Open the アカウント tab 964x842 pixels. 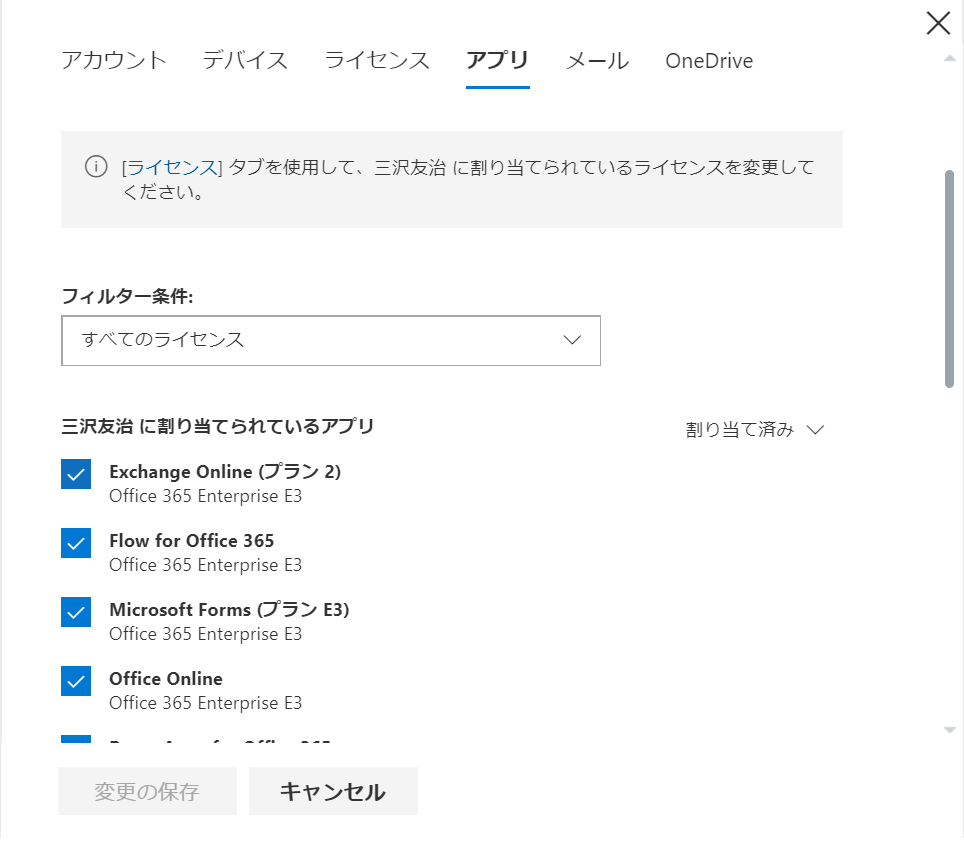pos(114,60)
